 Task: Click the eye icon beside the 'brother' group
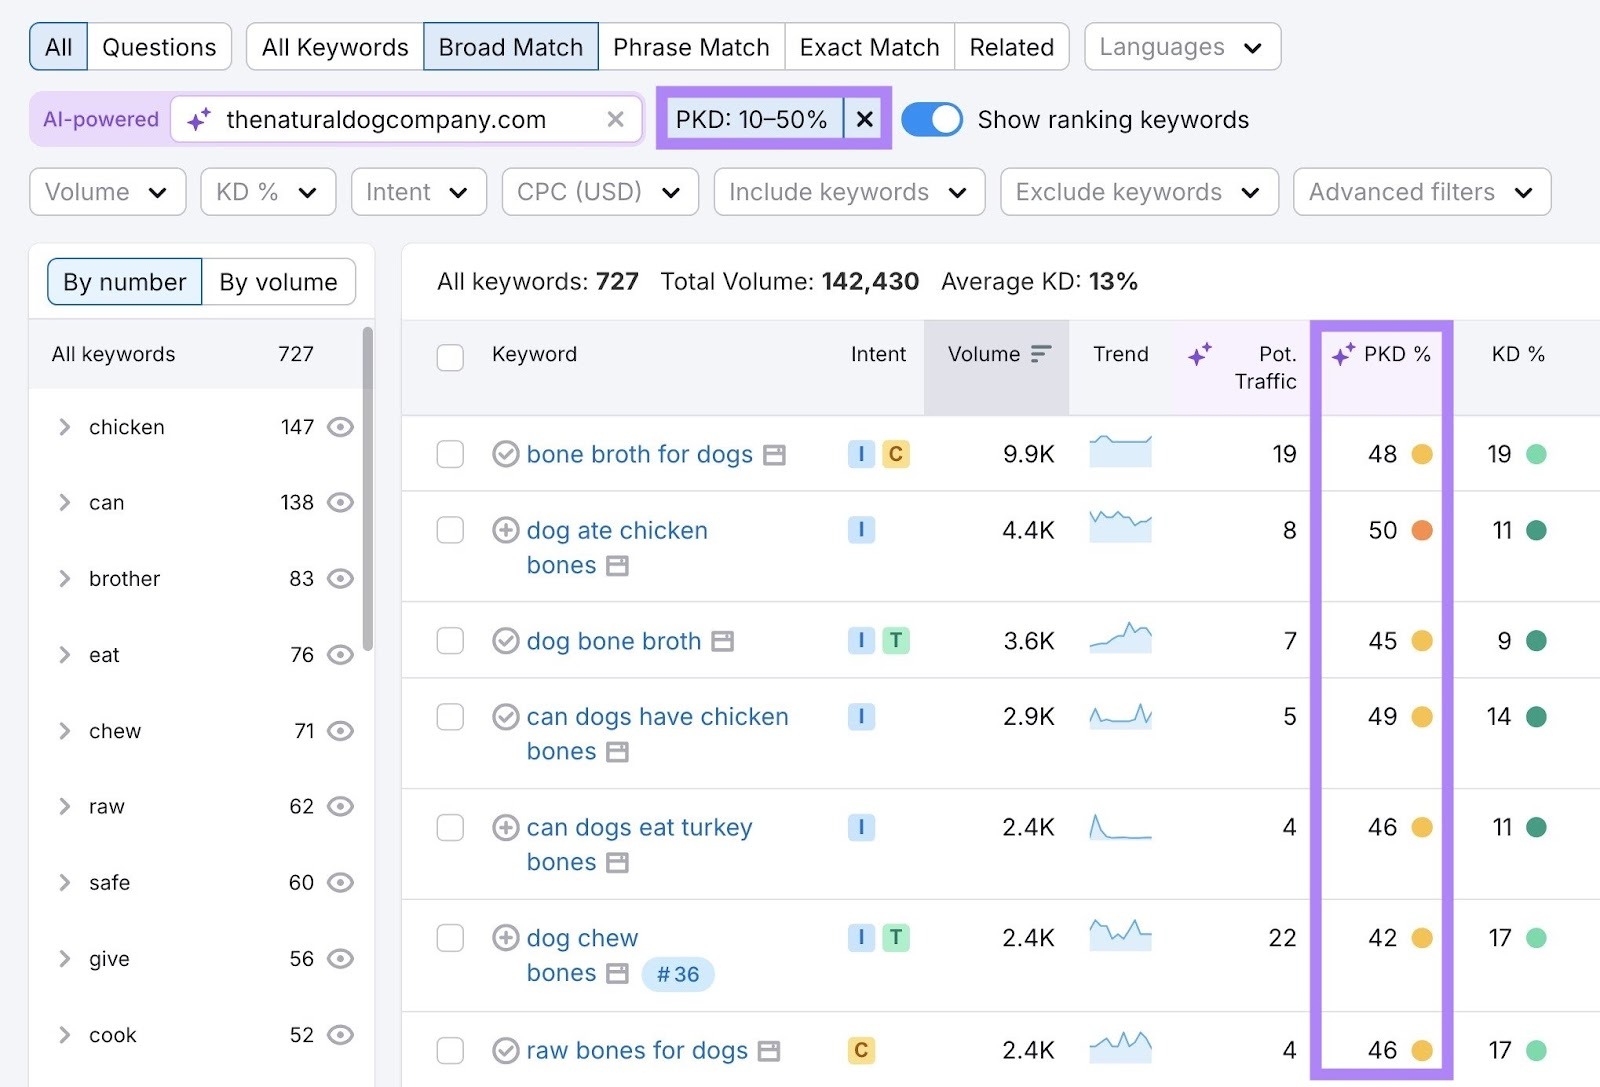pyautogui.click(x=340, y=578)
